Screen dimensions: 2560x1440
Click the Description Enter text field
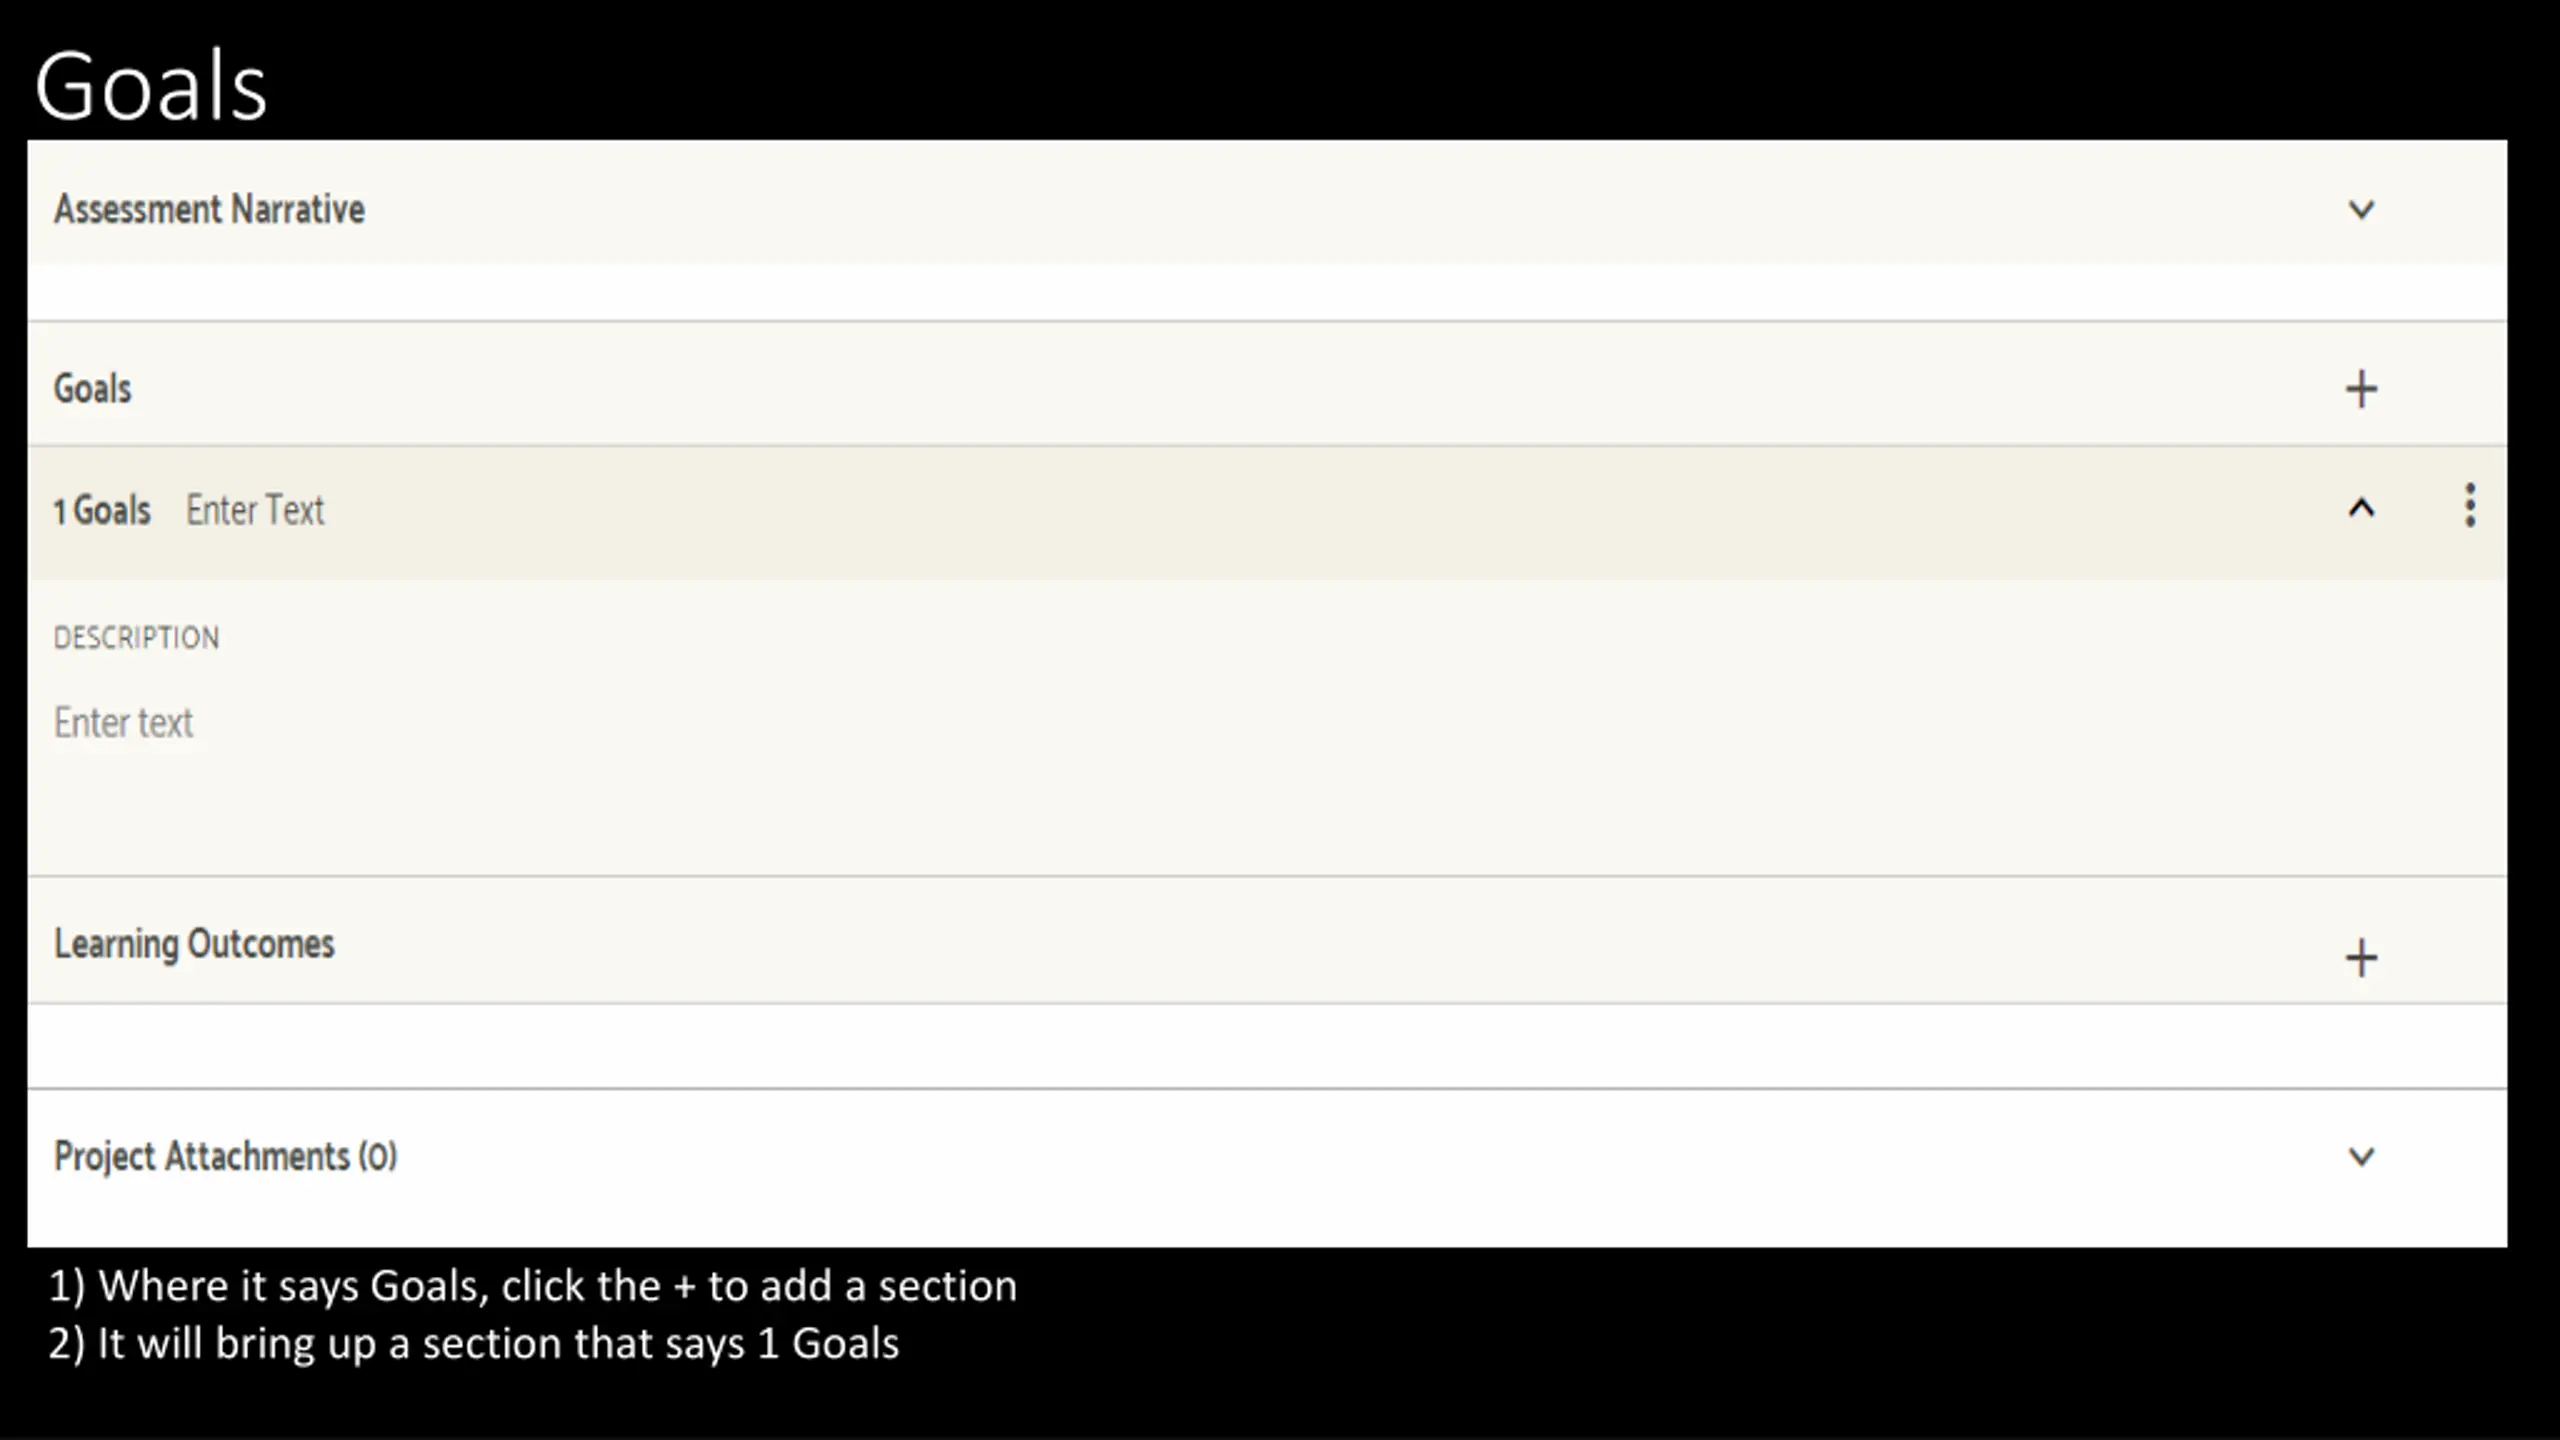(x=123, y=722)
